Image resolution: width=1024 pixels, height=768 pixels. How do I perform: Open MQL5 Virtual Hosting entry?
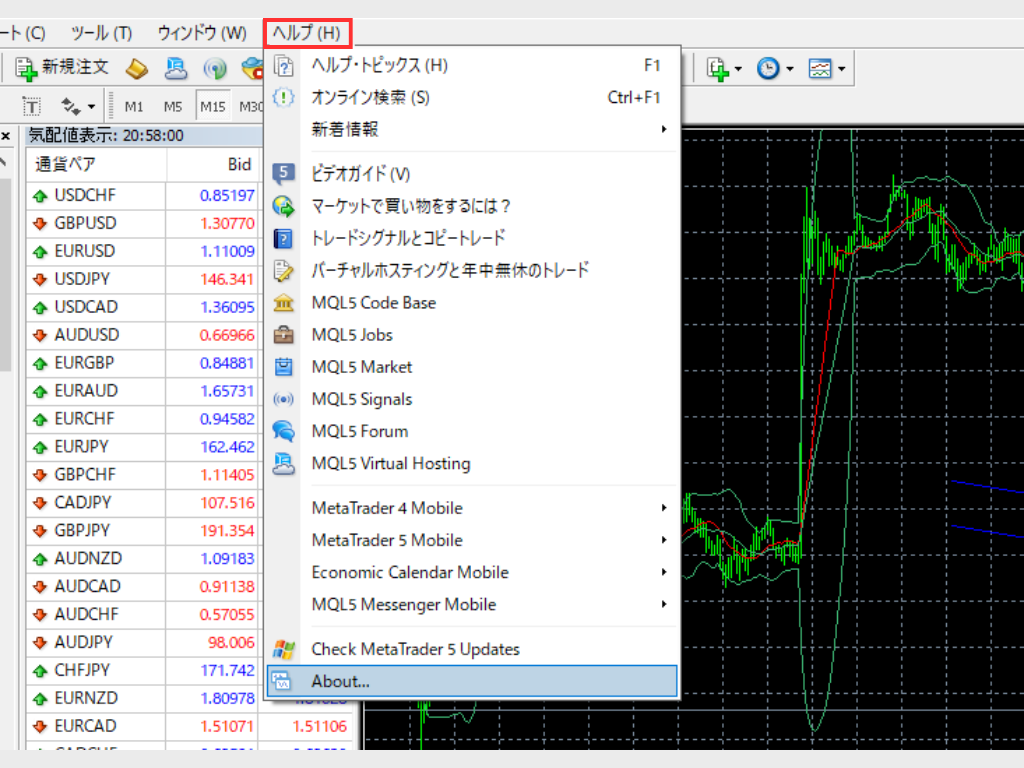[472, 463]
